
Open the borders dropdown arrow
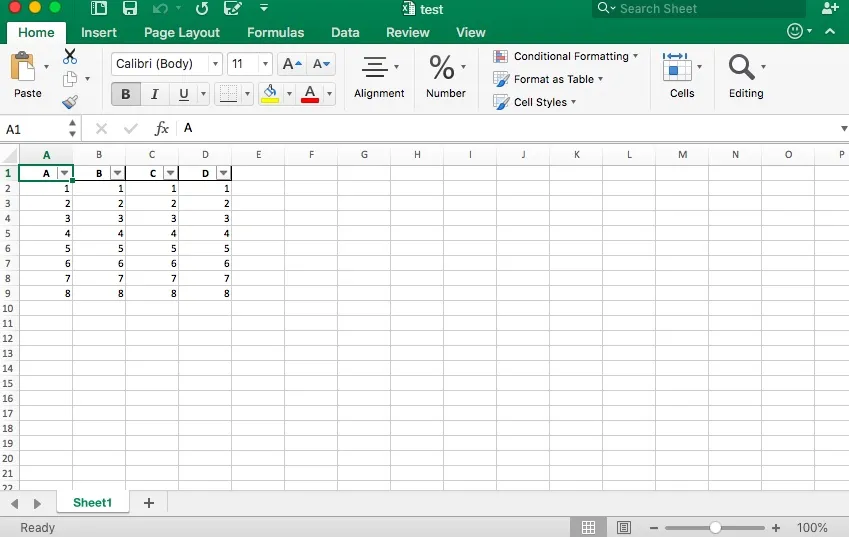point(247,94)
